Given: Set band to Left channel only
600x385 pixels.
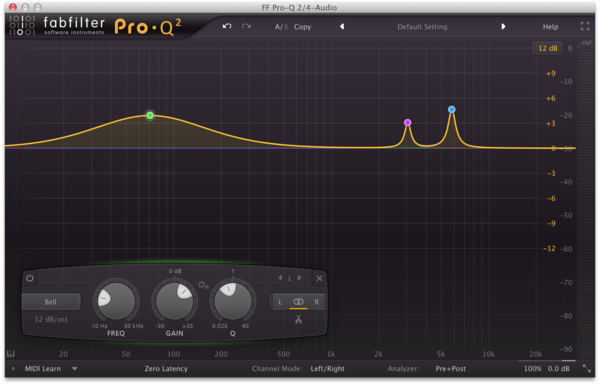Looking at the screenshot, I should pyautogui.click(x=280, y=302).
